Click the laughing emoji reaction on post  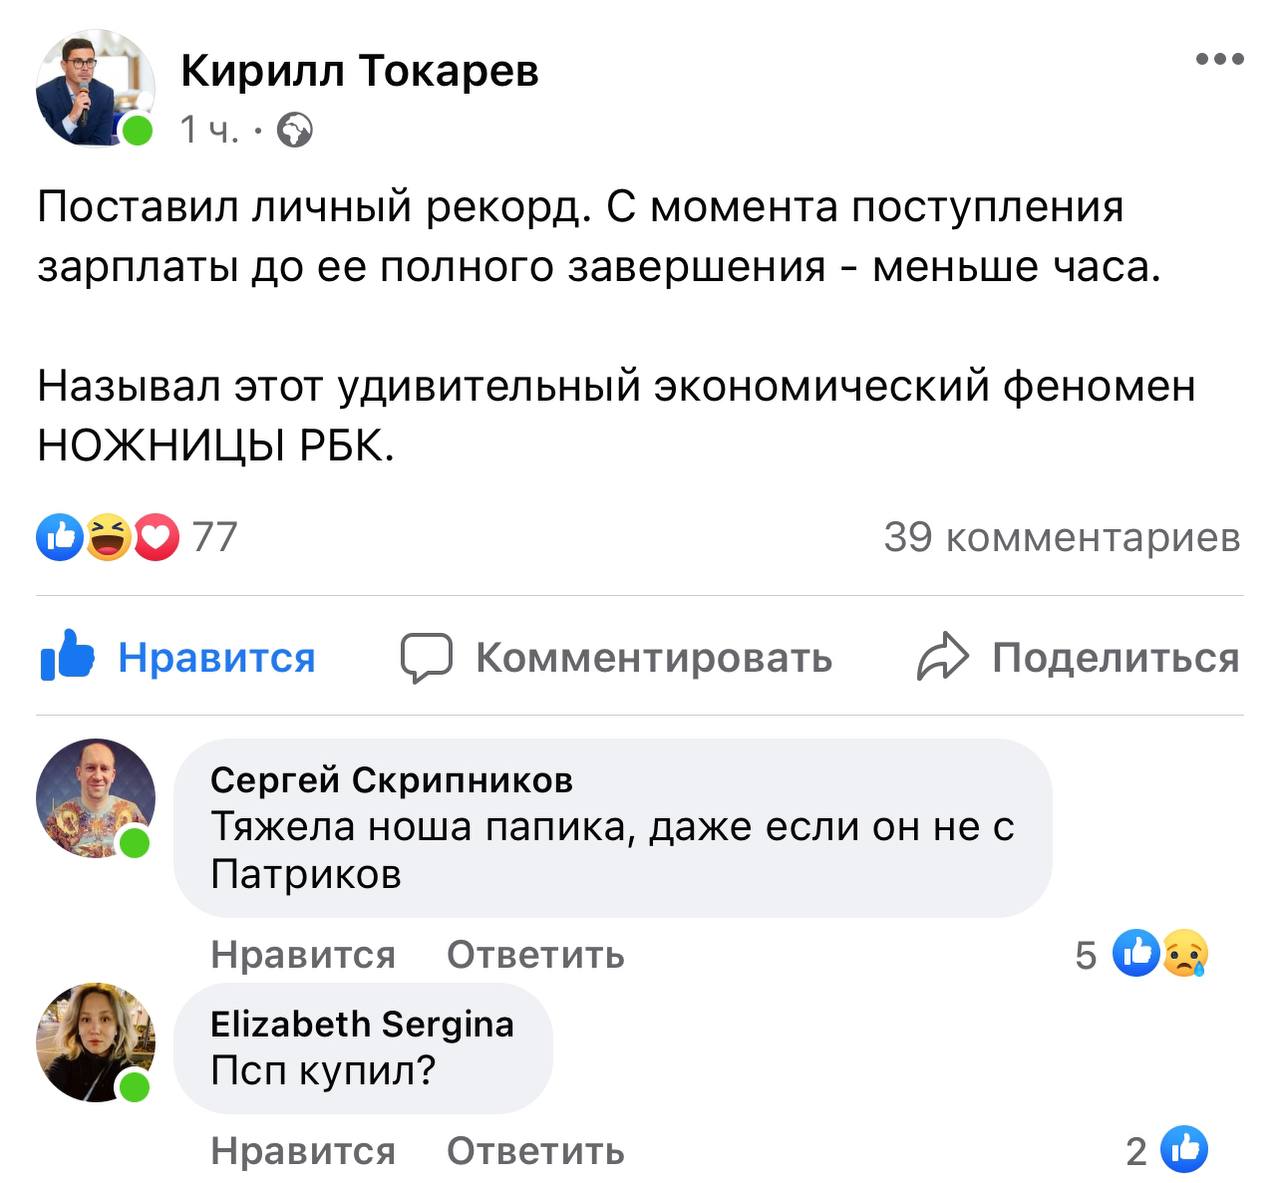pos(108,537)
